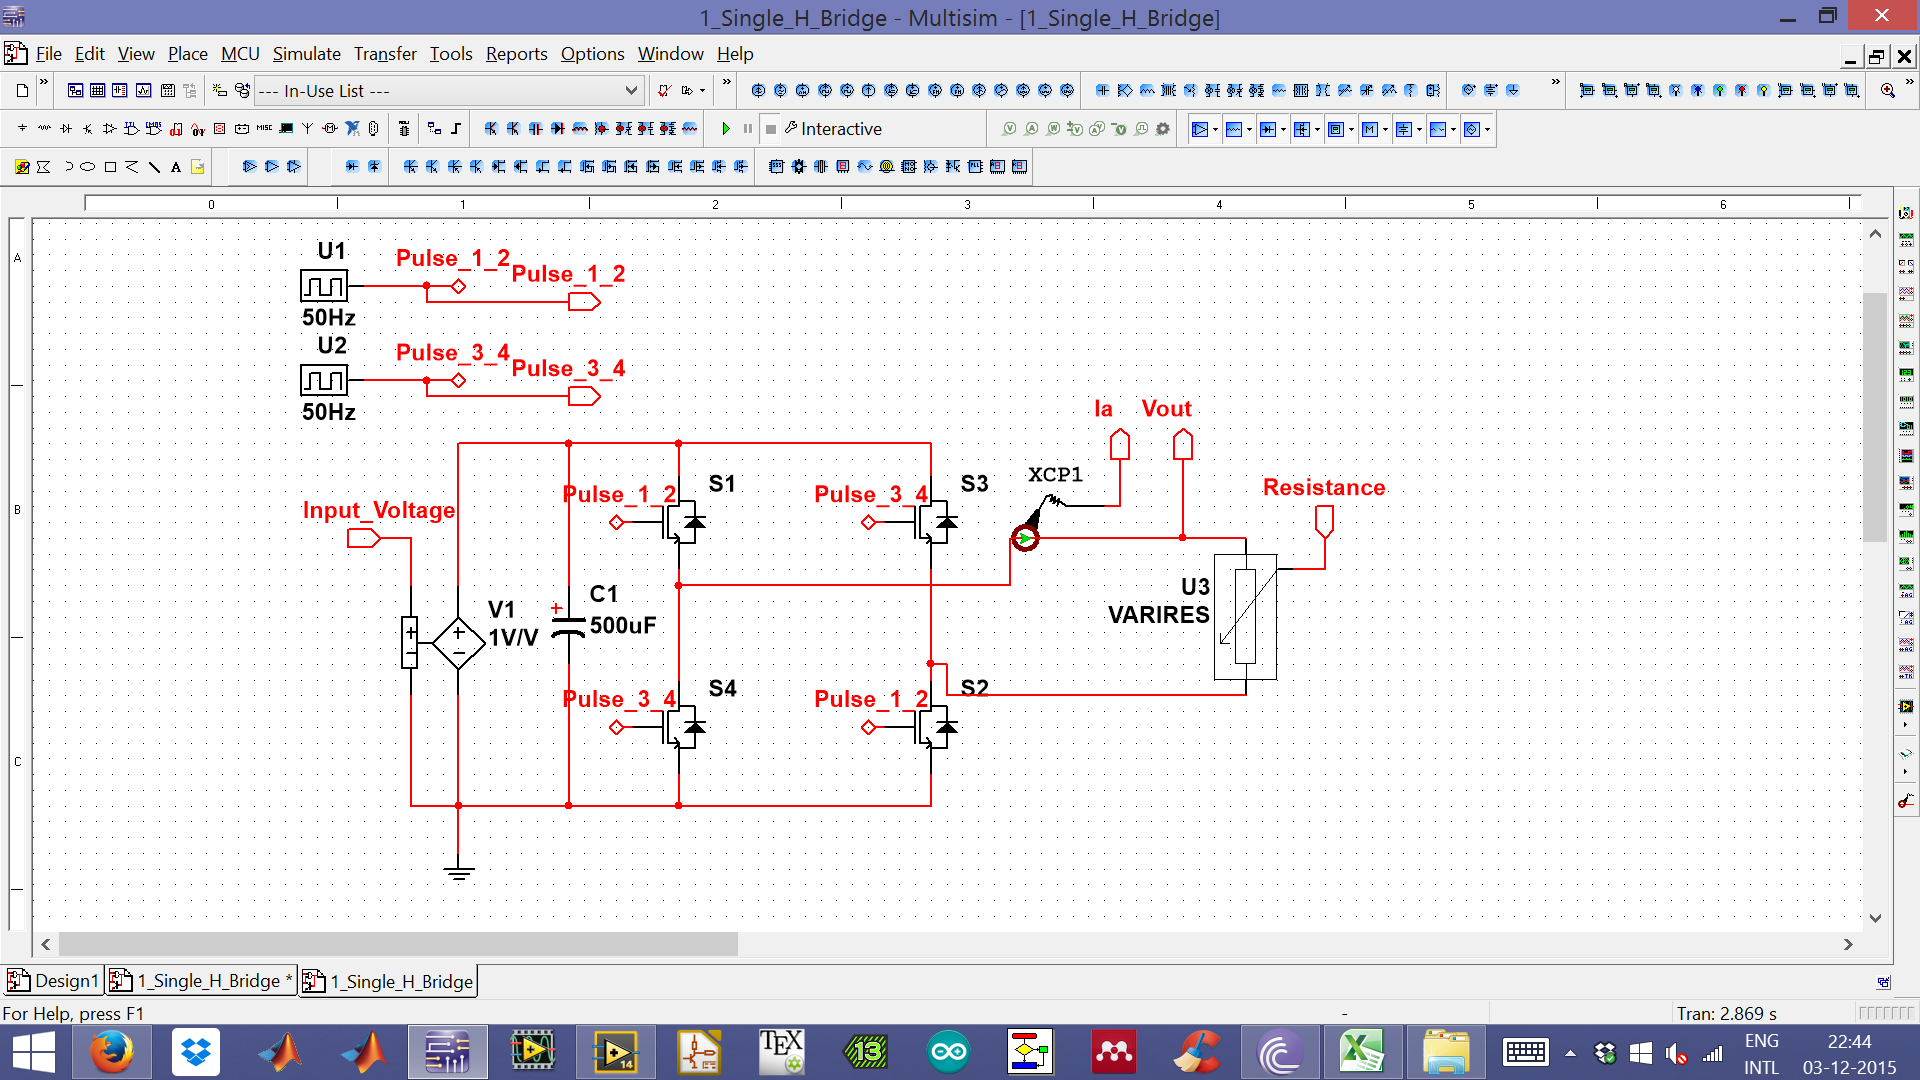Open the In-Use List dropdown
Viewport: 1920px width, 1080px height.
pos(630,90)
